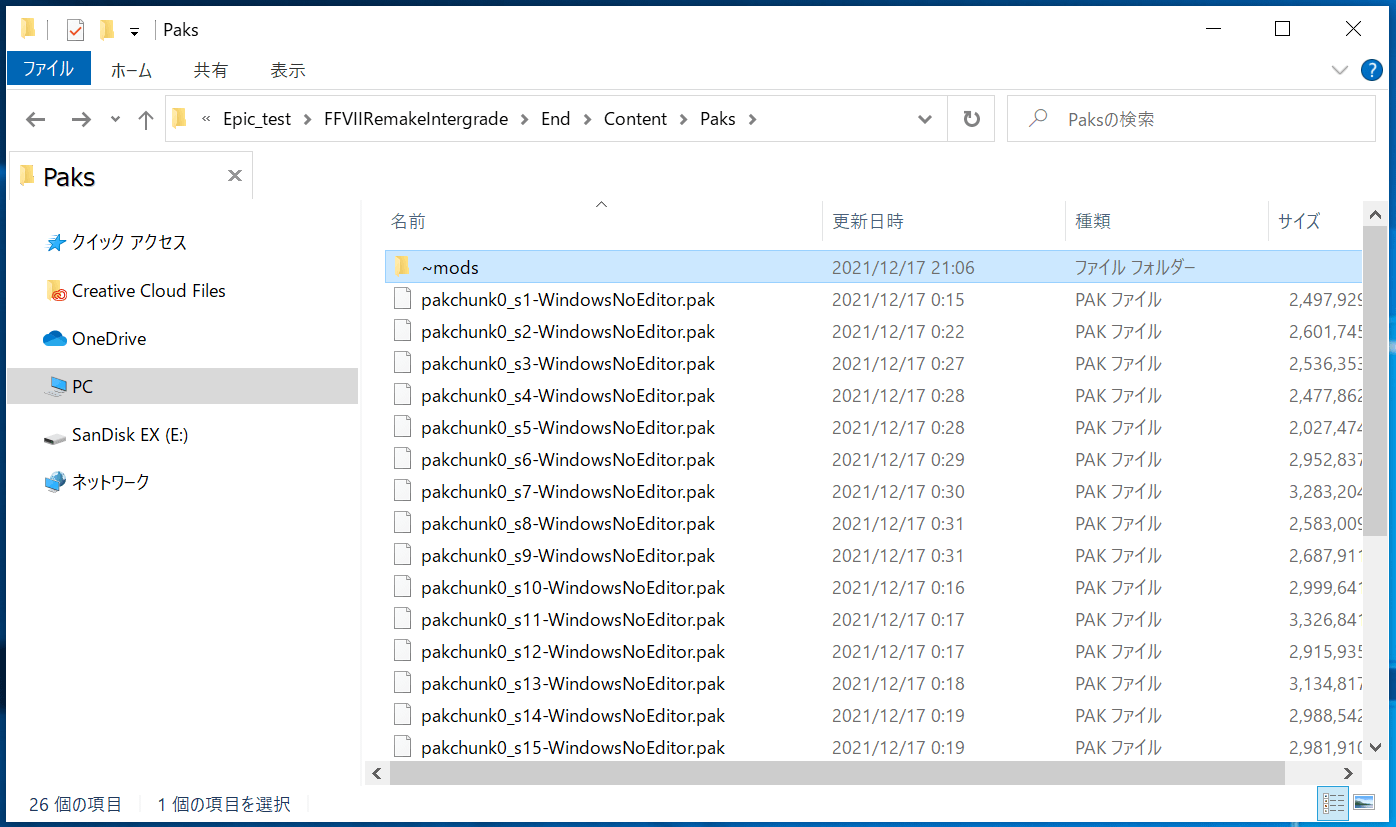
Task: Click the horizontal scrollbar right arrow
Action: [1348, 773]
